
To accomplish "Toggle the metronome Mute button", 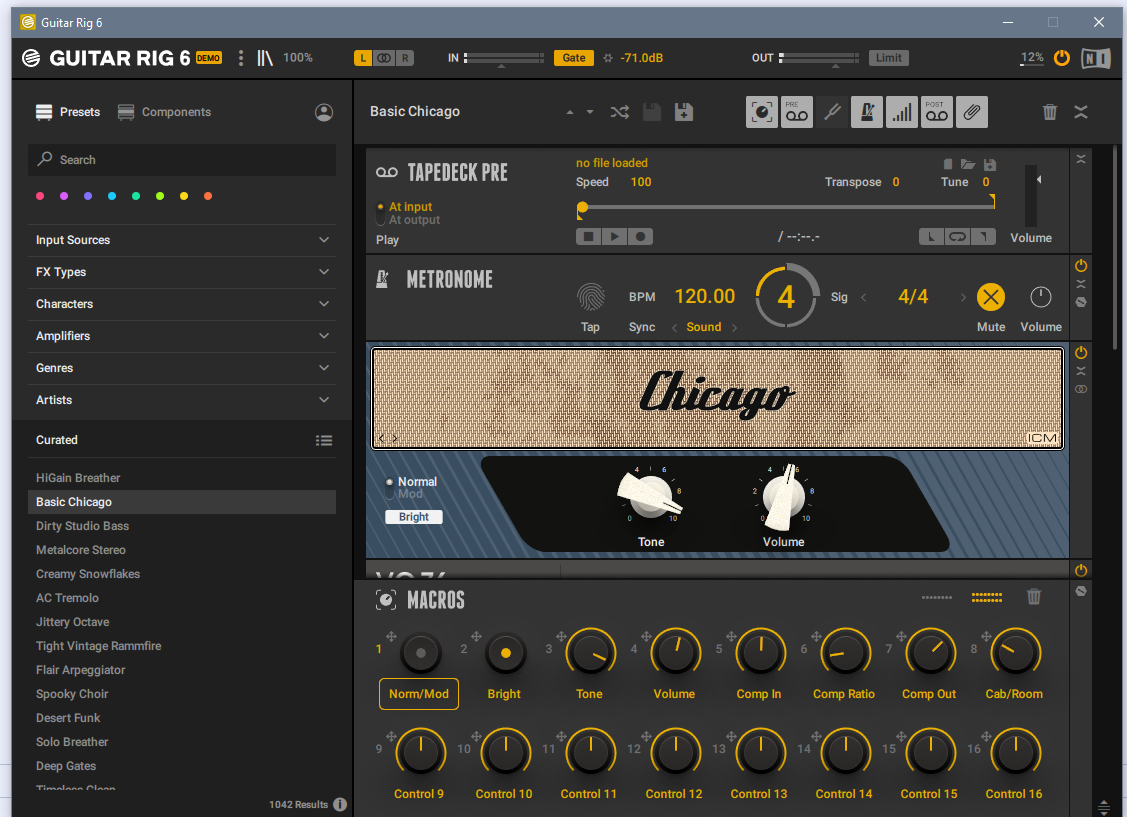I will [990, 297].
